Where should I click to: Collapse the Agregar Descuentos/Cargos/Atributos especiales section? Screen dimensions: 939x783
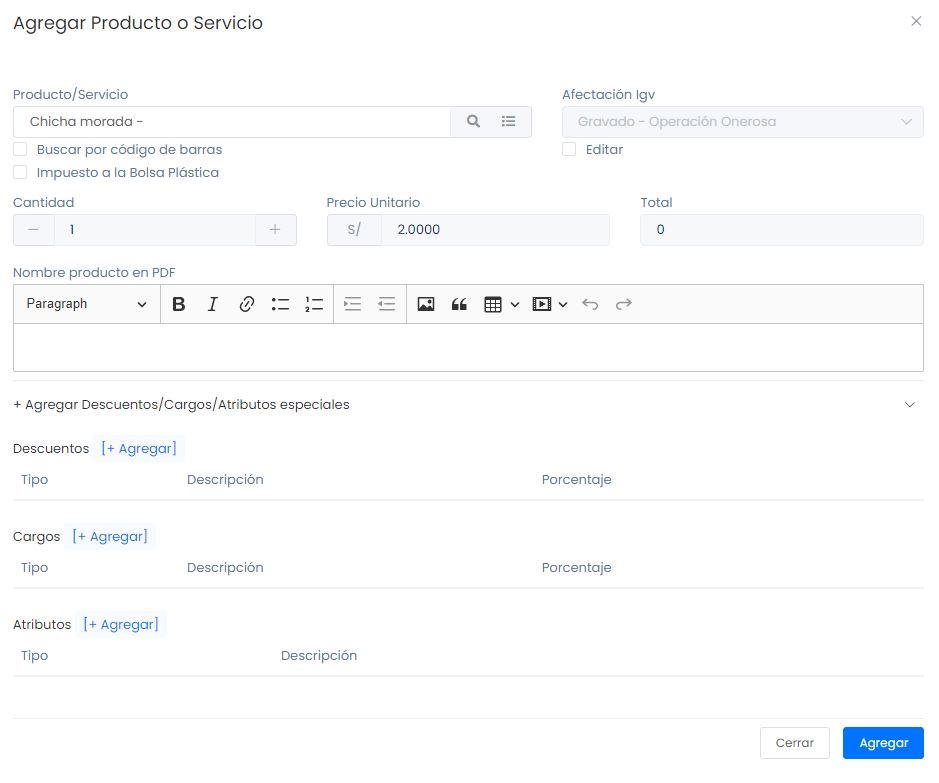pyautogui.click(x=909, y=405)
